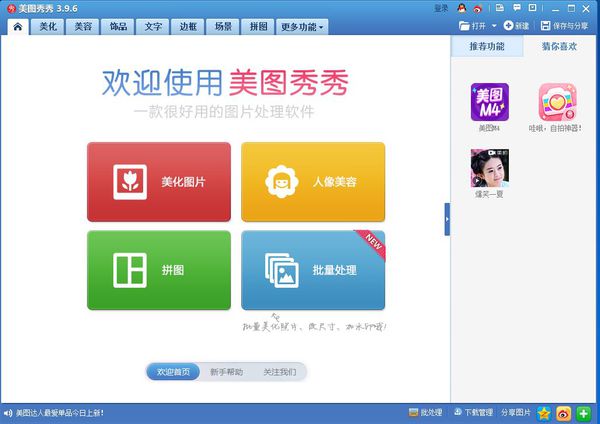Share to Weibo with the status bar icon

point(564,413)
